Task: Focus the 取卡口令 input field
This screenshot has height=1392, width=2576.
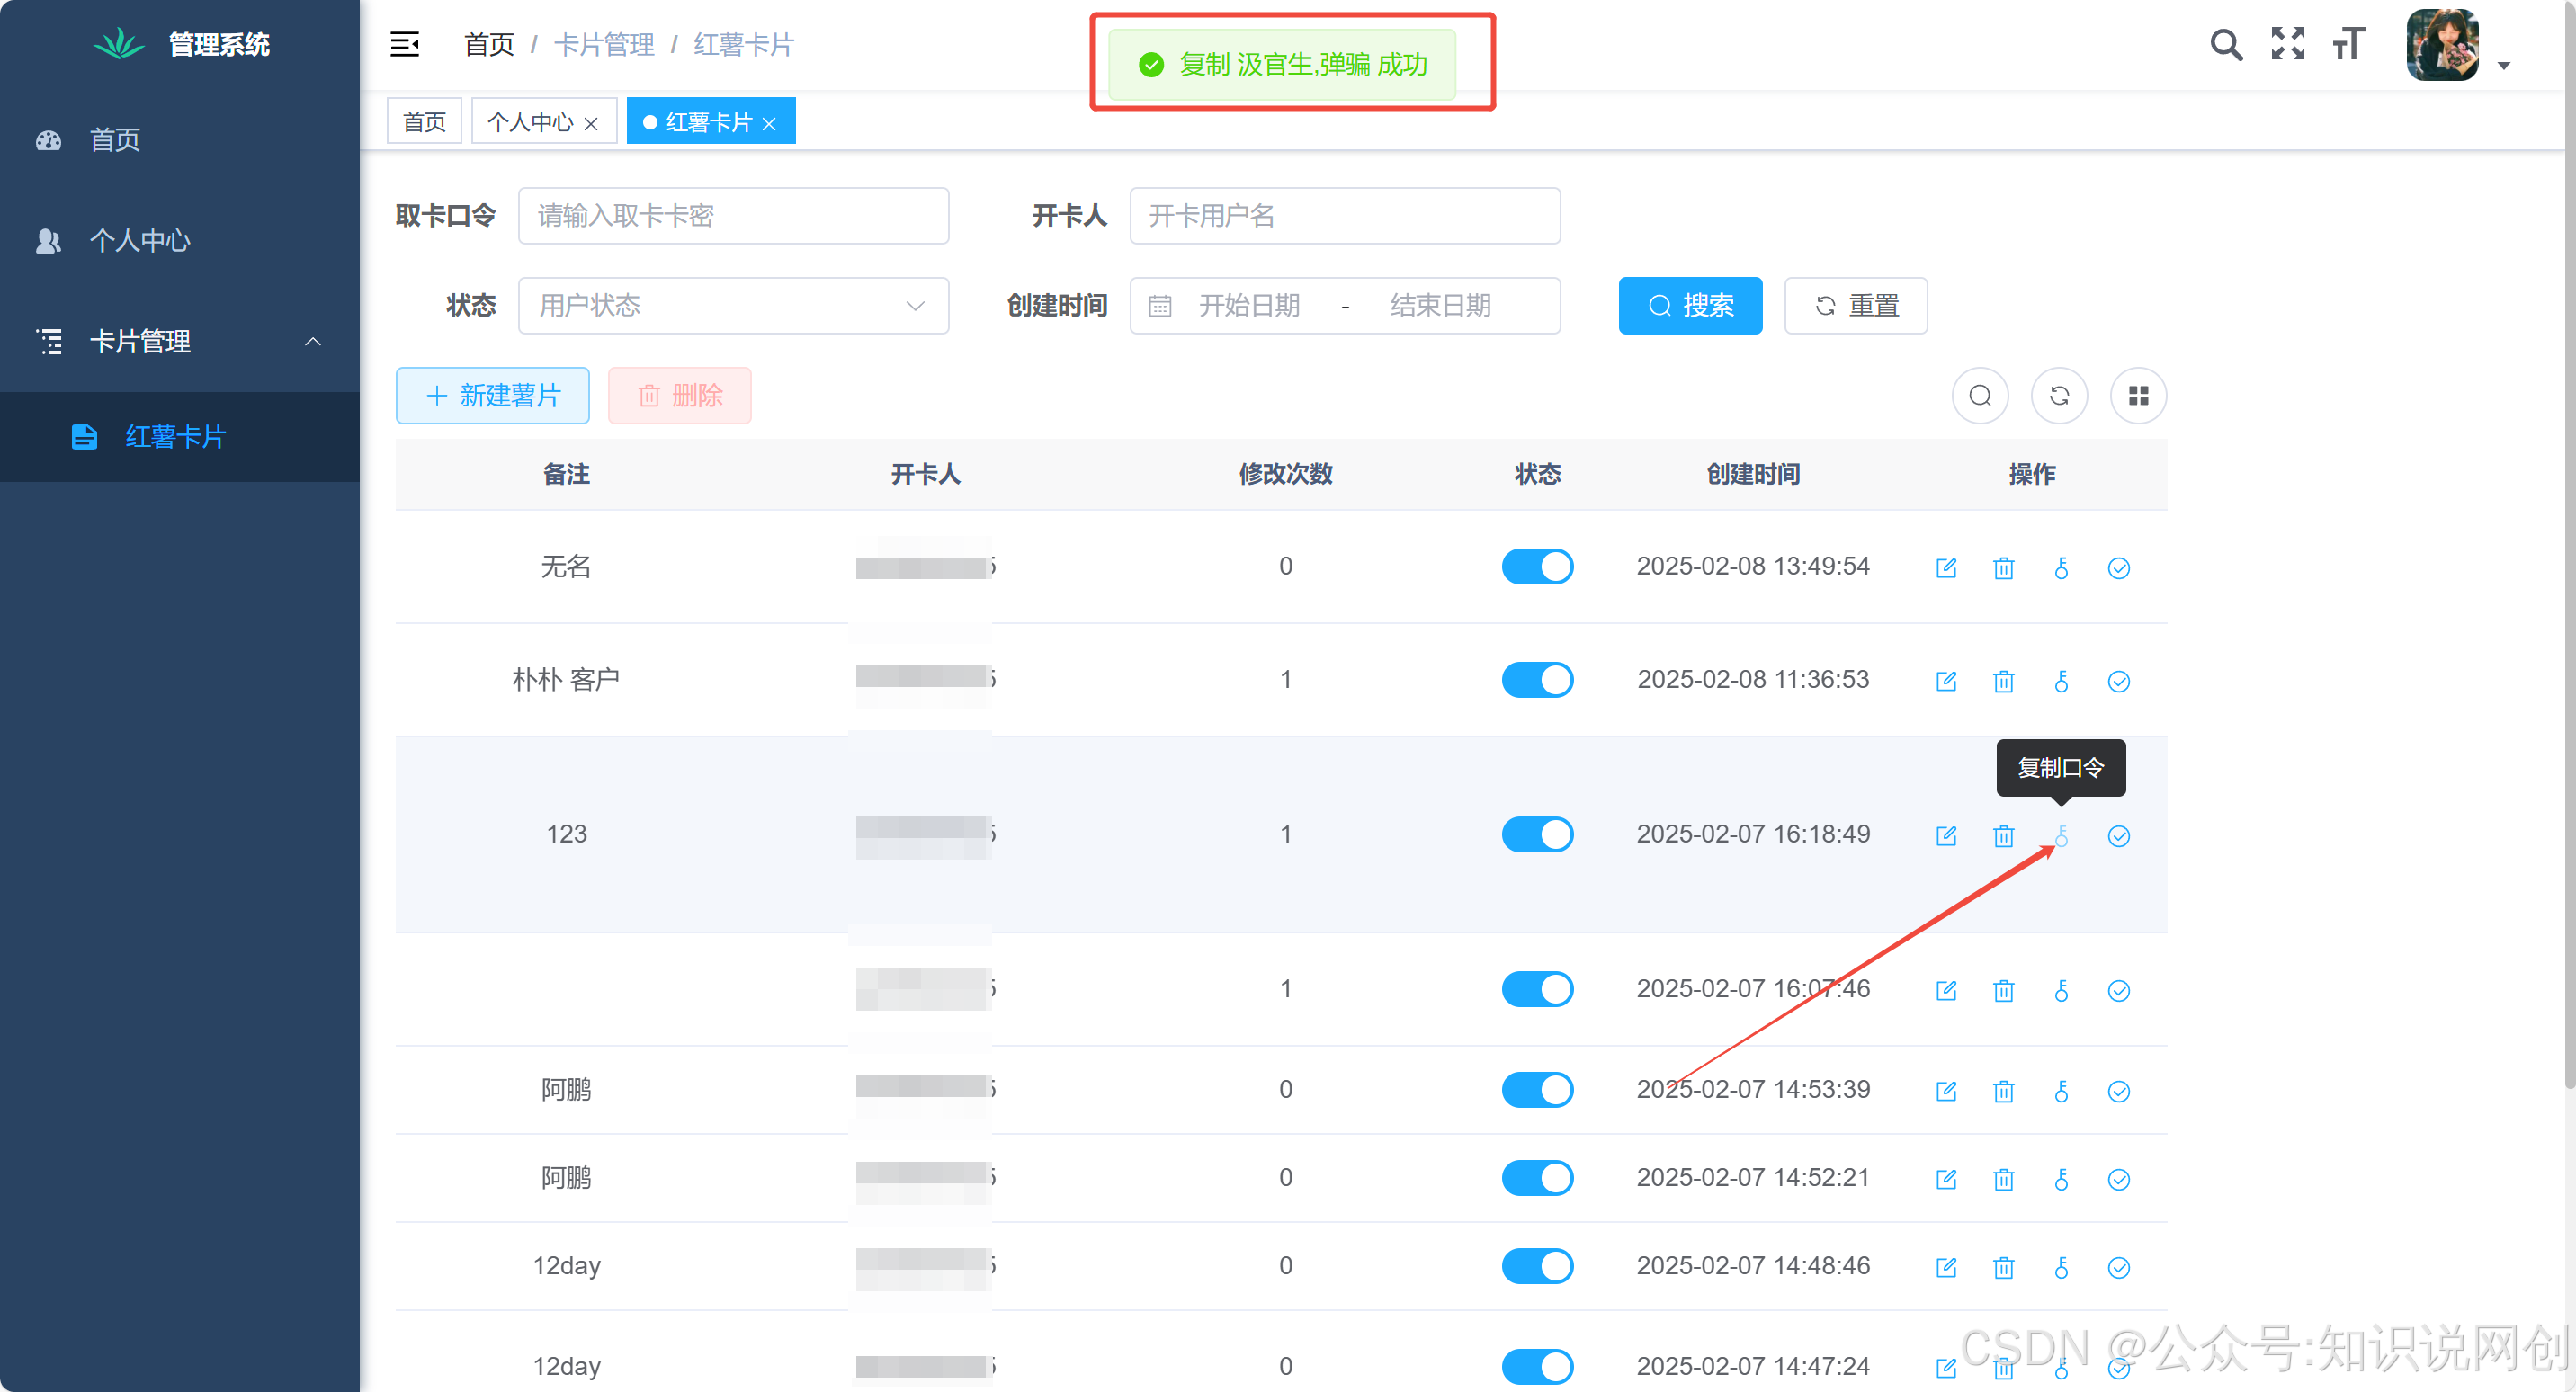Action: pyautogui.click(x=733, y=216)
